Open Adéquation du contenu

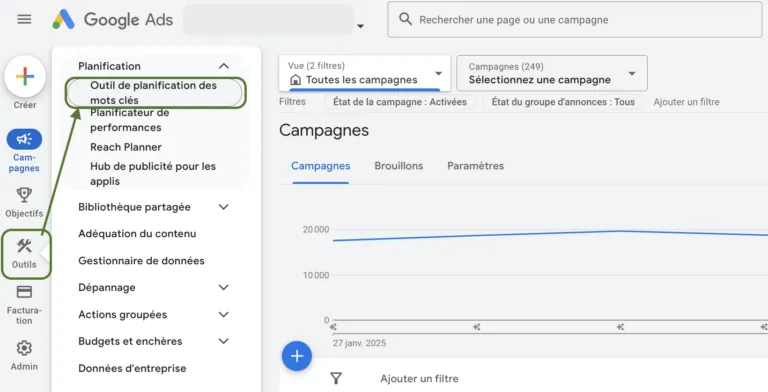[x=137, y=234]
